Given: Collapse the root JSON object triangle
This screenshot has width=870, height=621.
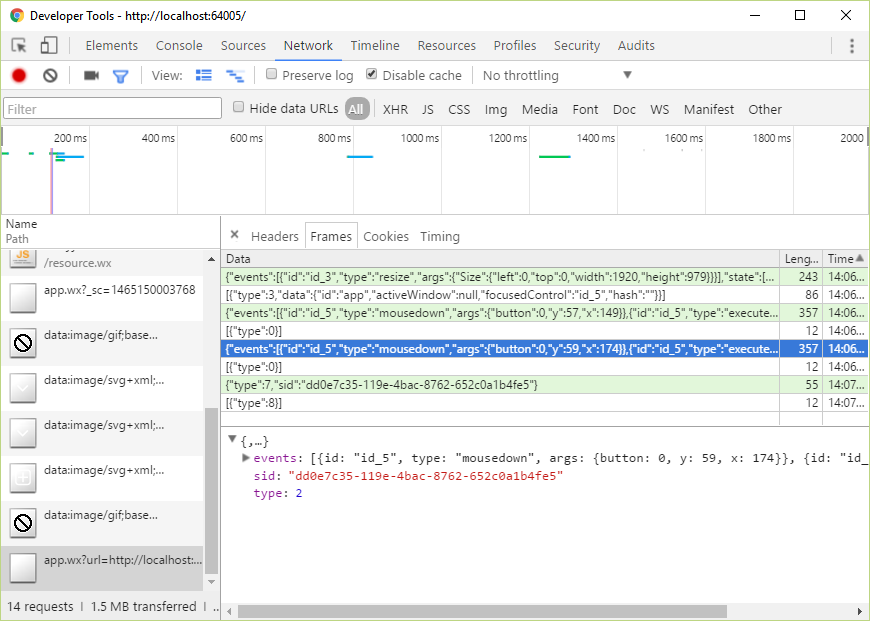Looking at the screenshot, I should coord(232,439).
